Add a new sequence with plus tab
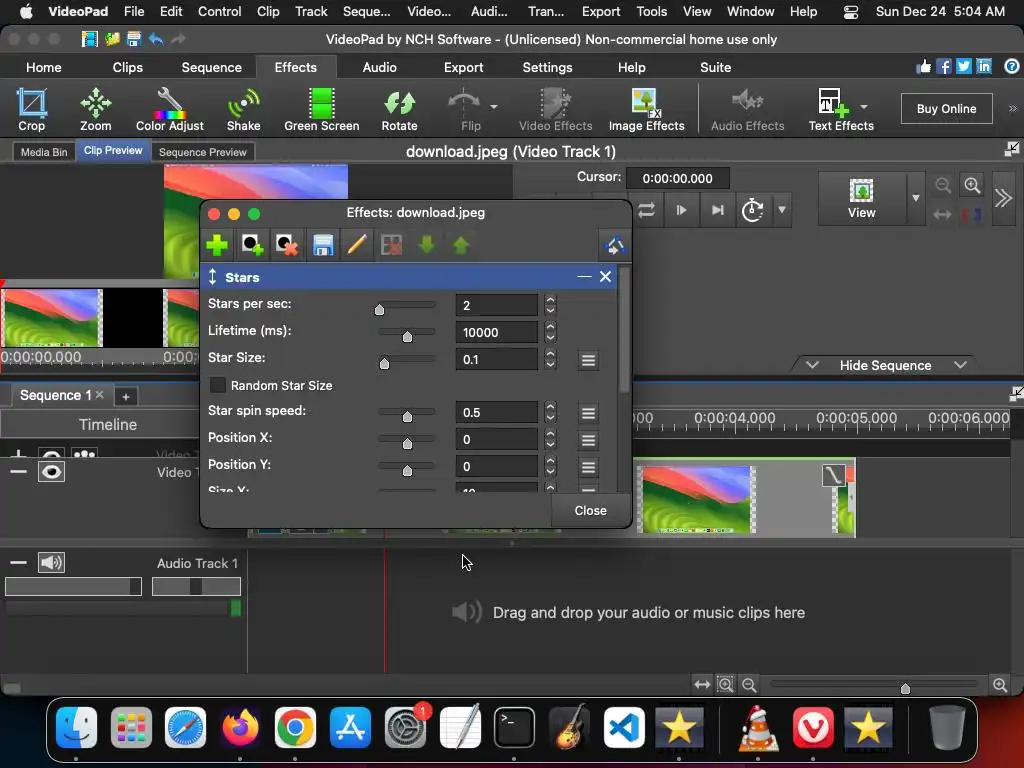The height and width of the screenshot is (768, 1024). (125, 396)
